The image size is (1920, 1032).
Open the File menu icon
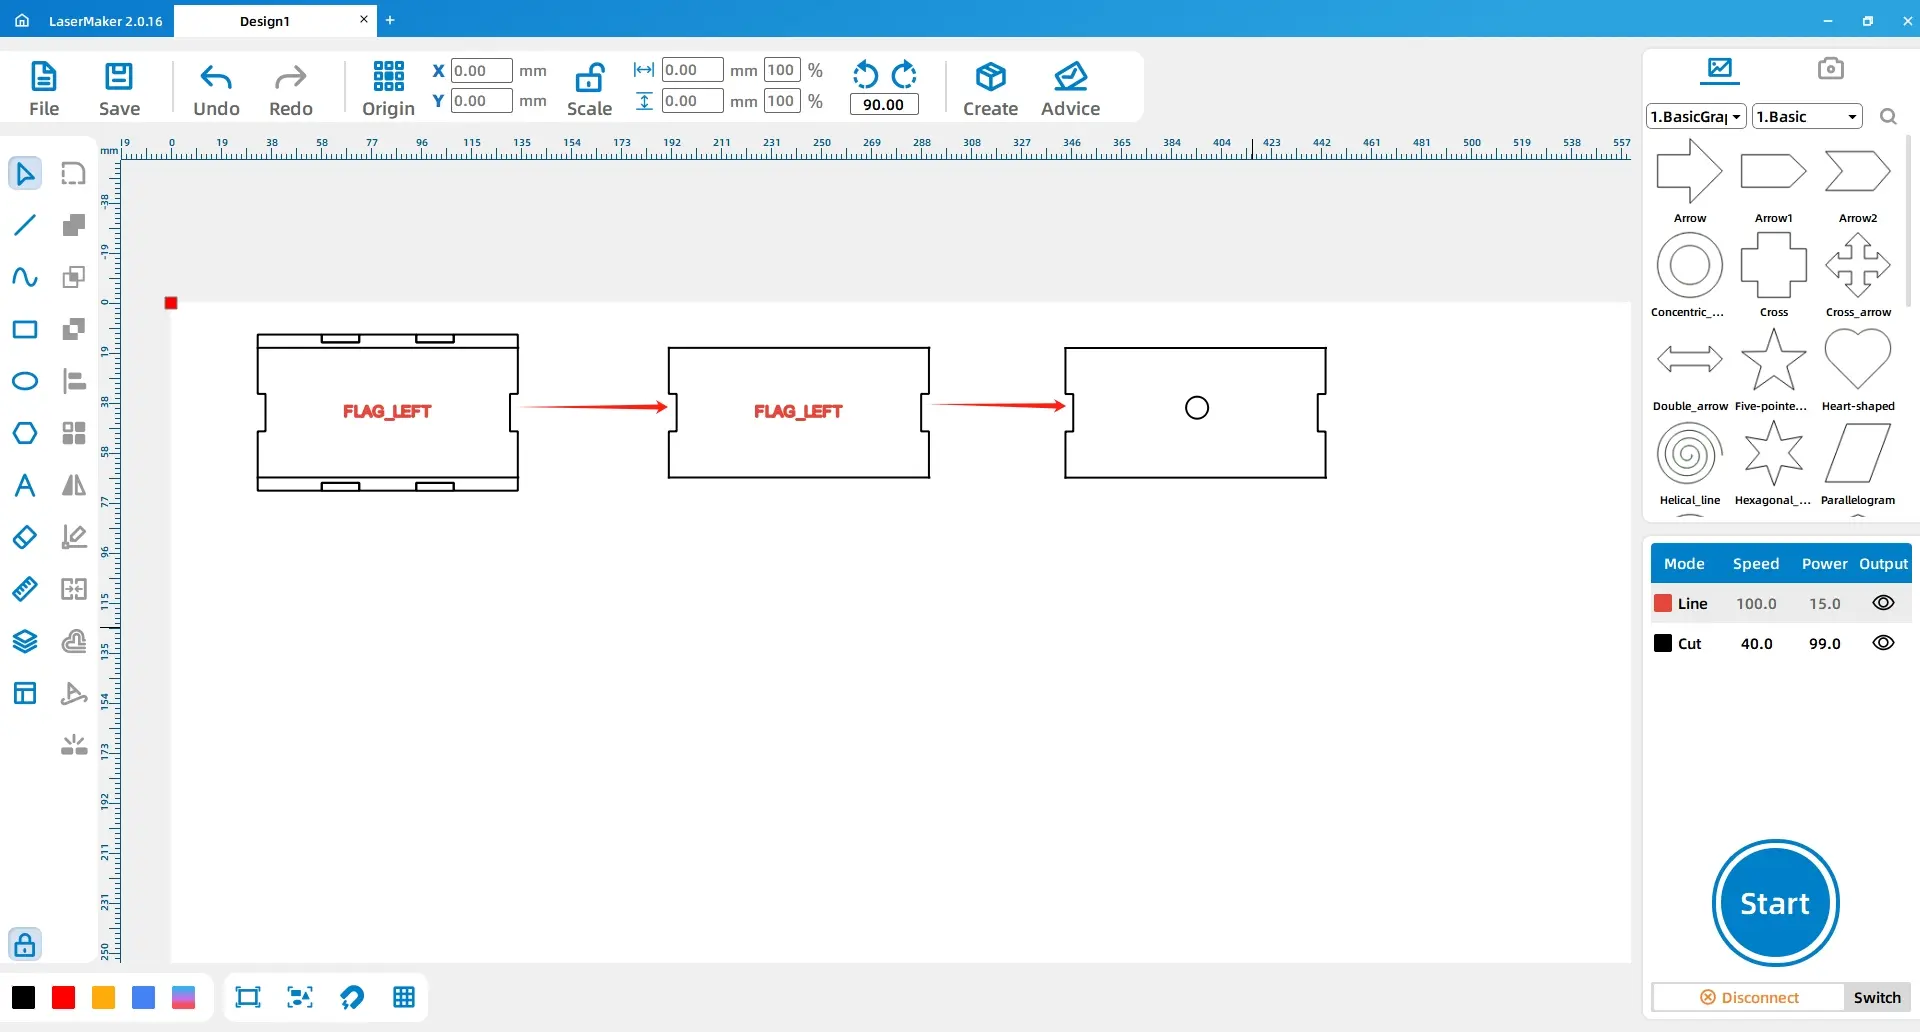(x=44, y=77)
